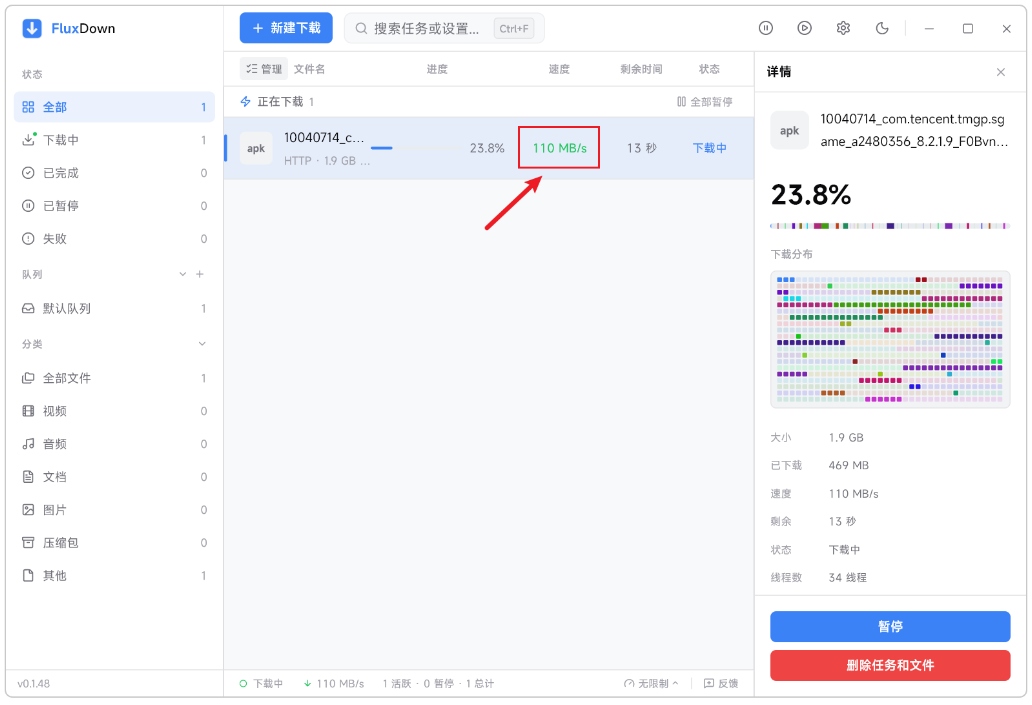Click the resume all play icon in toolbar
This screenshot has width=1032, height=705.
coord(804,28)
